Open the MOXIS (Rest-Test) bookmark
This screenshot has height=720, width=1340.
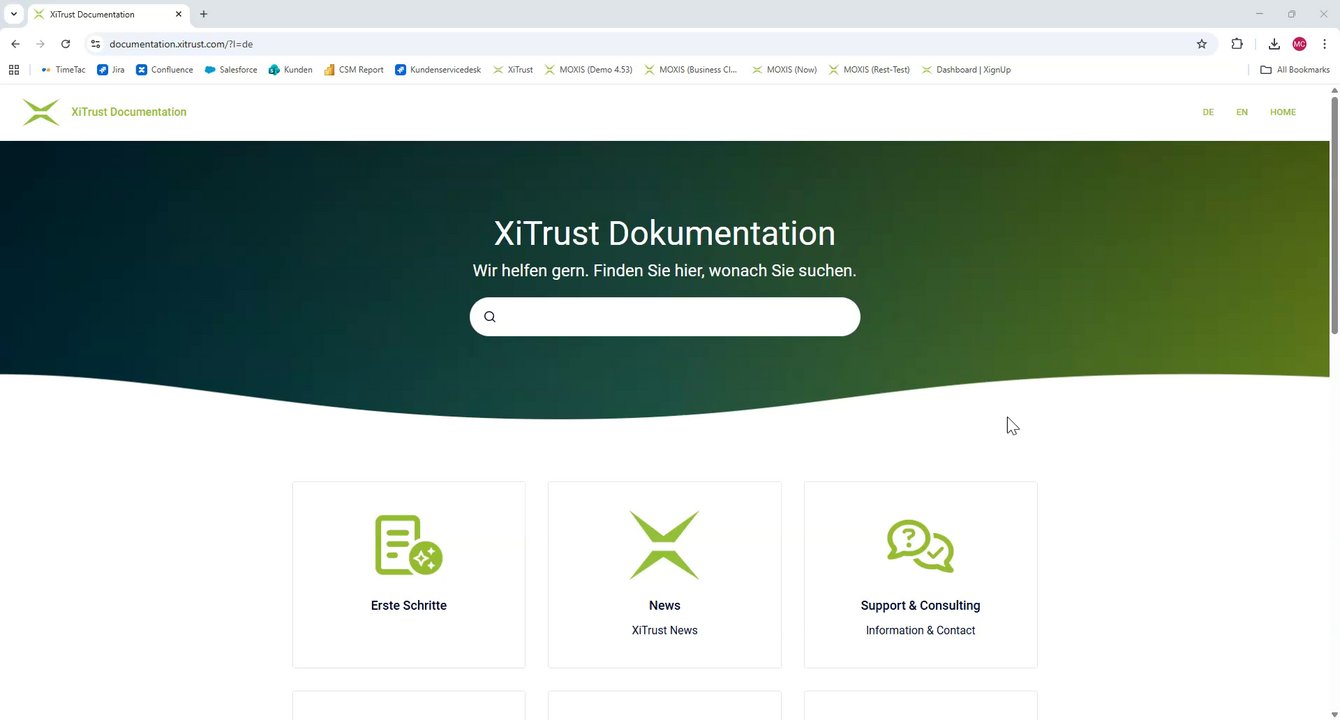coord(869,70)
